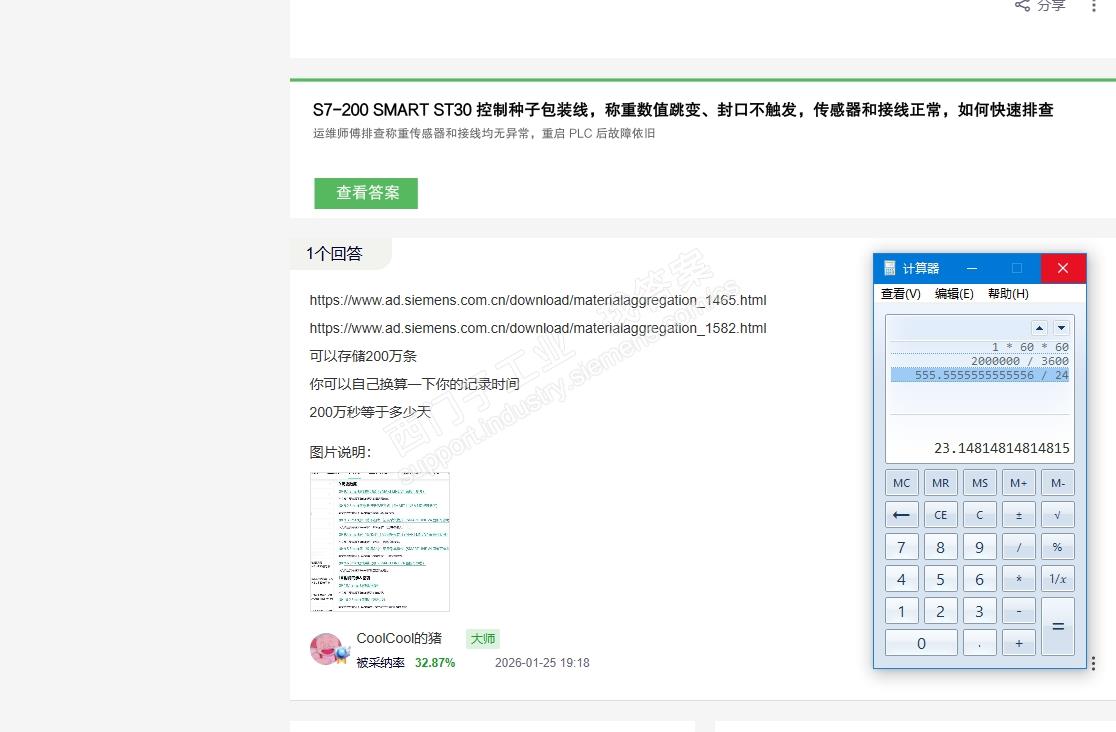
Task: Click the answer timestamp 2026-01-25 19:18
Action: tap(542, 663)
